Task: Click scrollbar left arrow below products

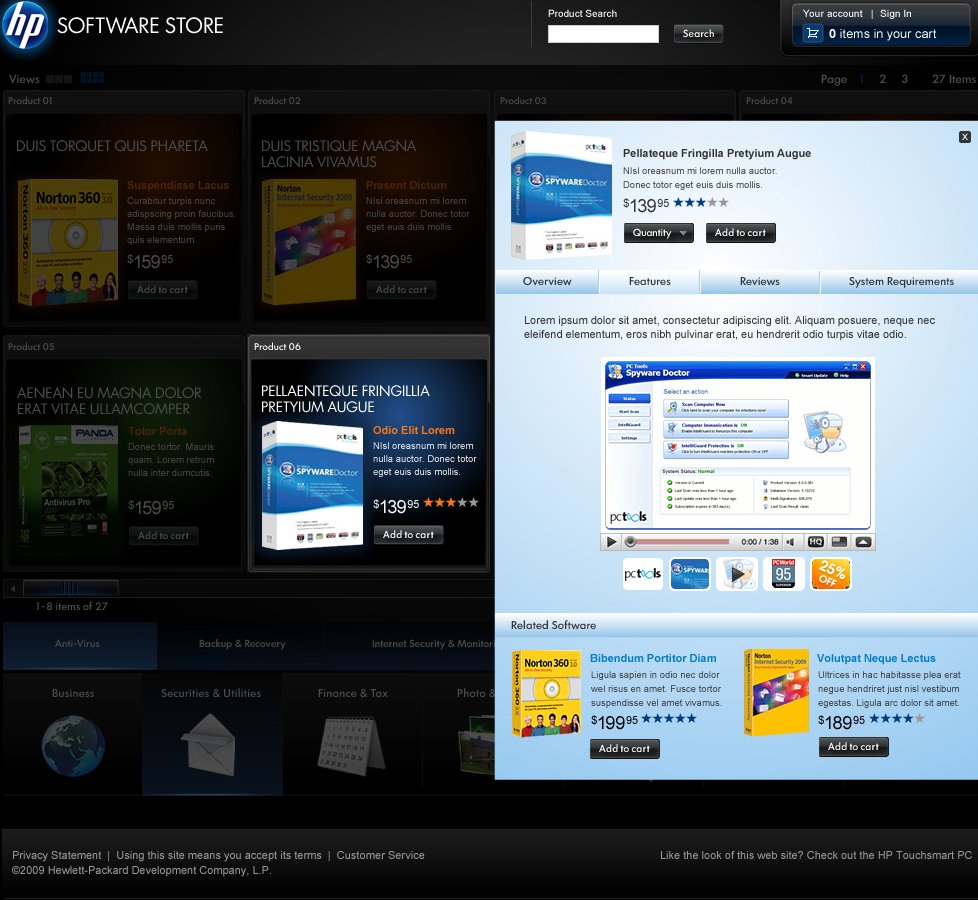Action: coord(12,588)
